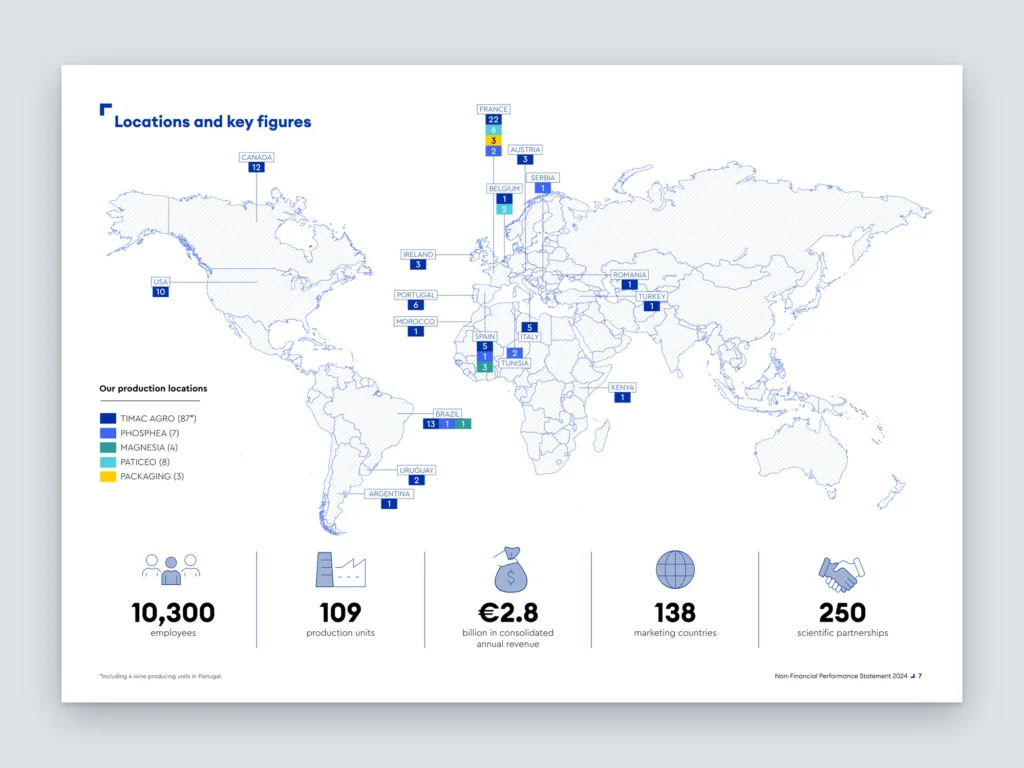Click the USA map label
Viewport: 1024px width, 768px height.
pyautogui.click(x=161, y=282)
